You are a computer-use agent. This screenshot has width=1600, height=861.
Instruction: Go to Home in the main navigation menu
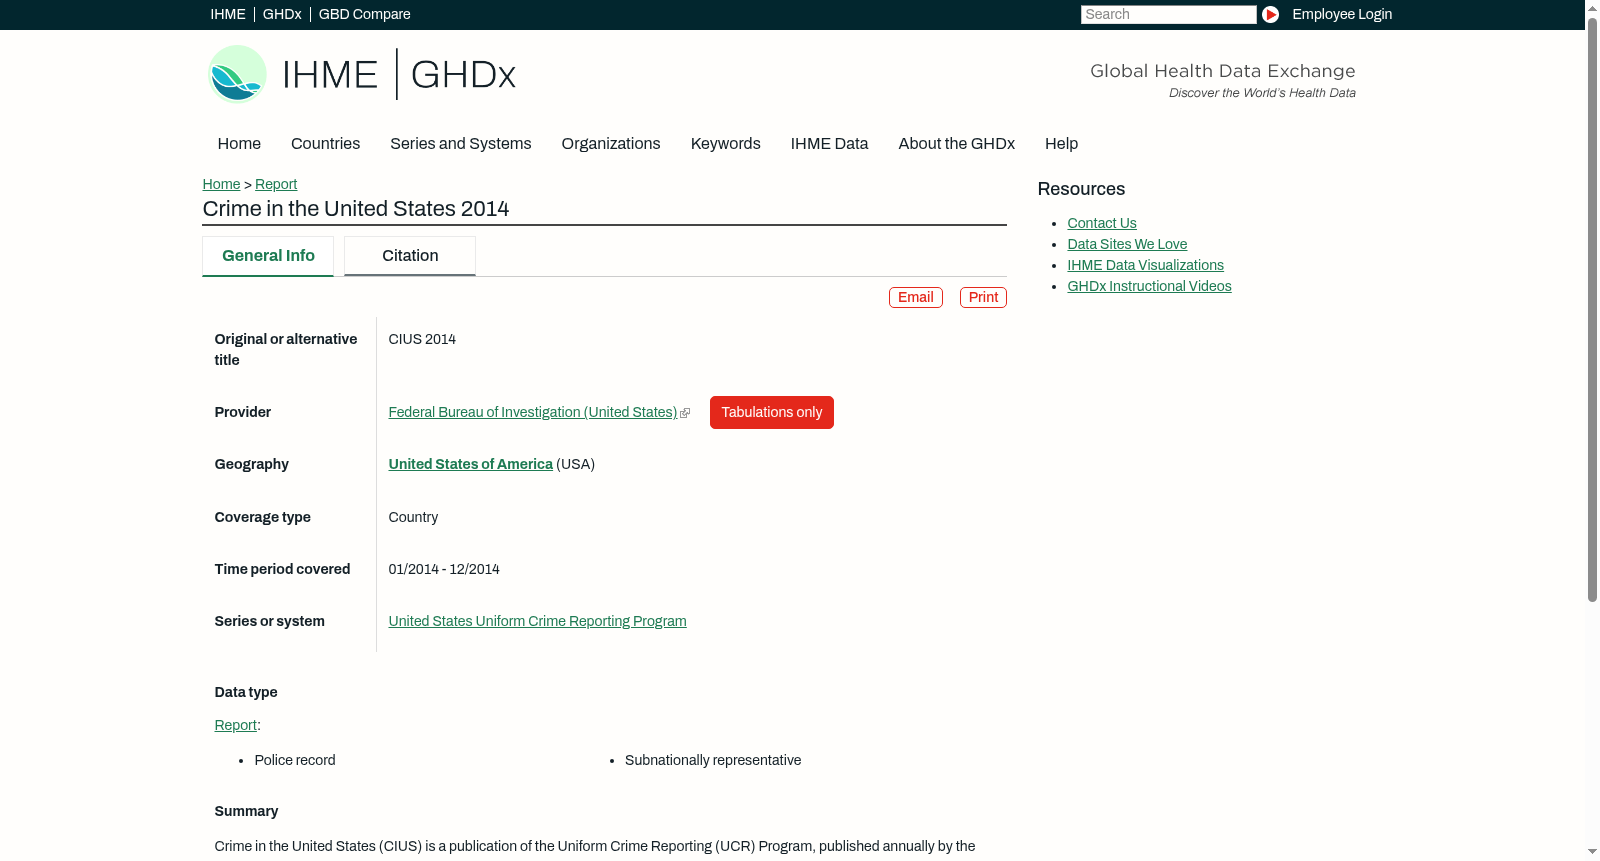pyautogui.click(x=239, y=144)
